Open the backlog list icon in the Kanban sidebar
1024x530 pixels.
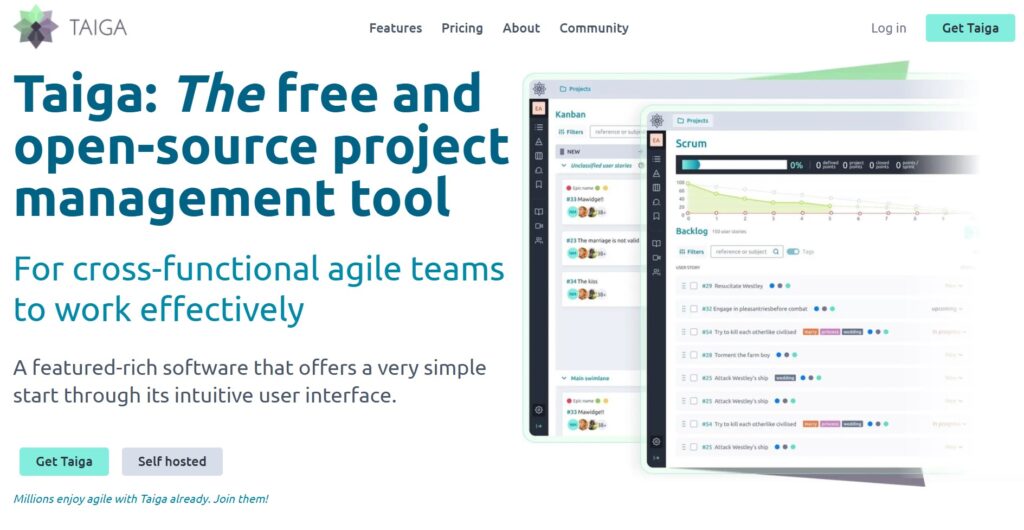click(539, 127)
